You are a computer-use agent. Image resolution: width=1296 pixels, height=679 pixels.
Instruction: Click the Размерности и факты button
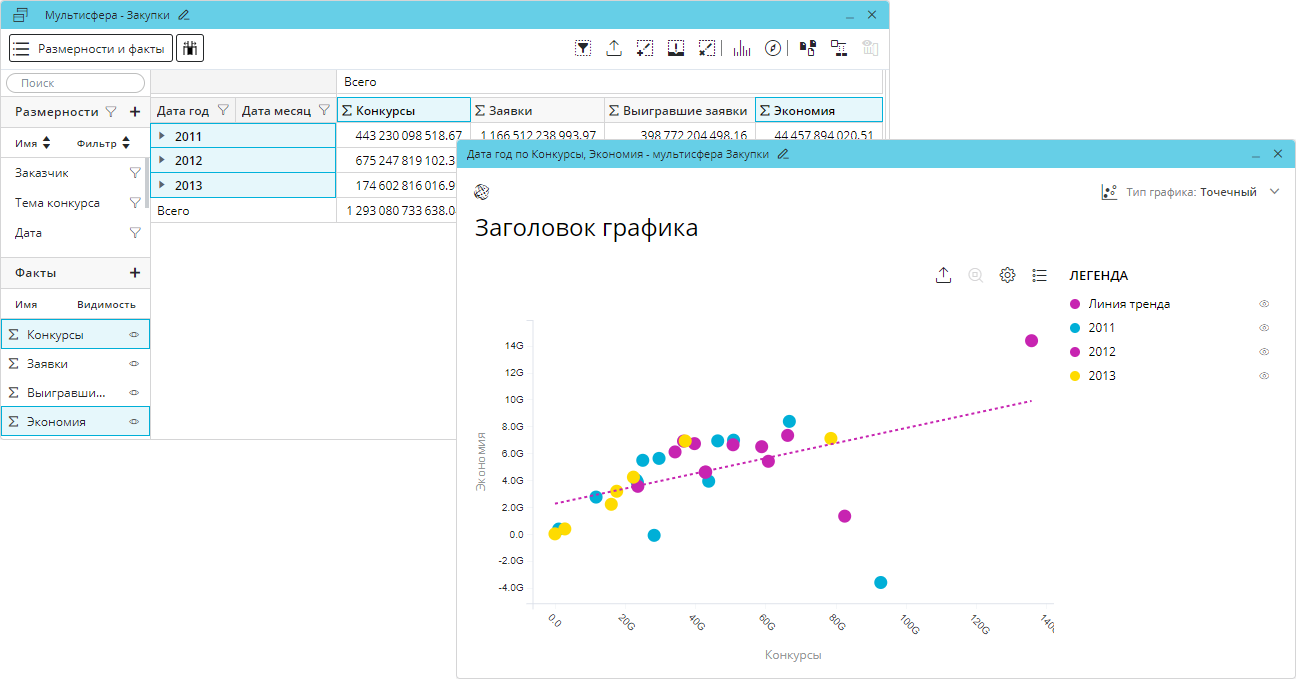[91, 48]
